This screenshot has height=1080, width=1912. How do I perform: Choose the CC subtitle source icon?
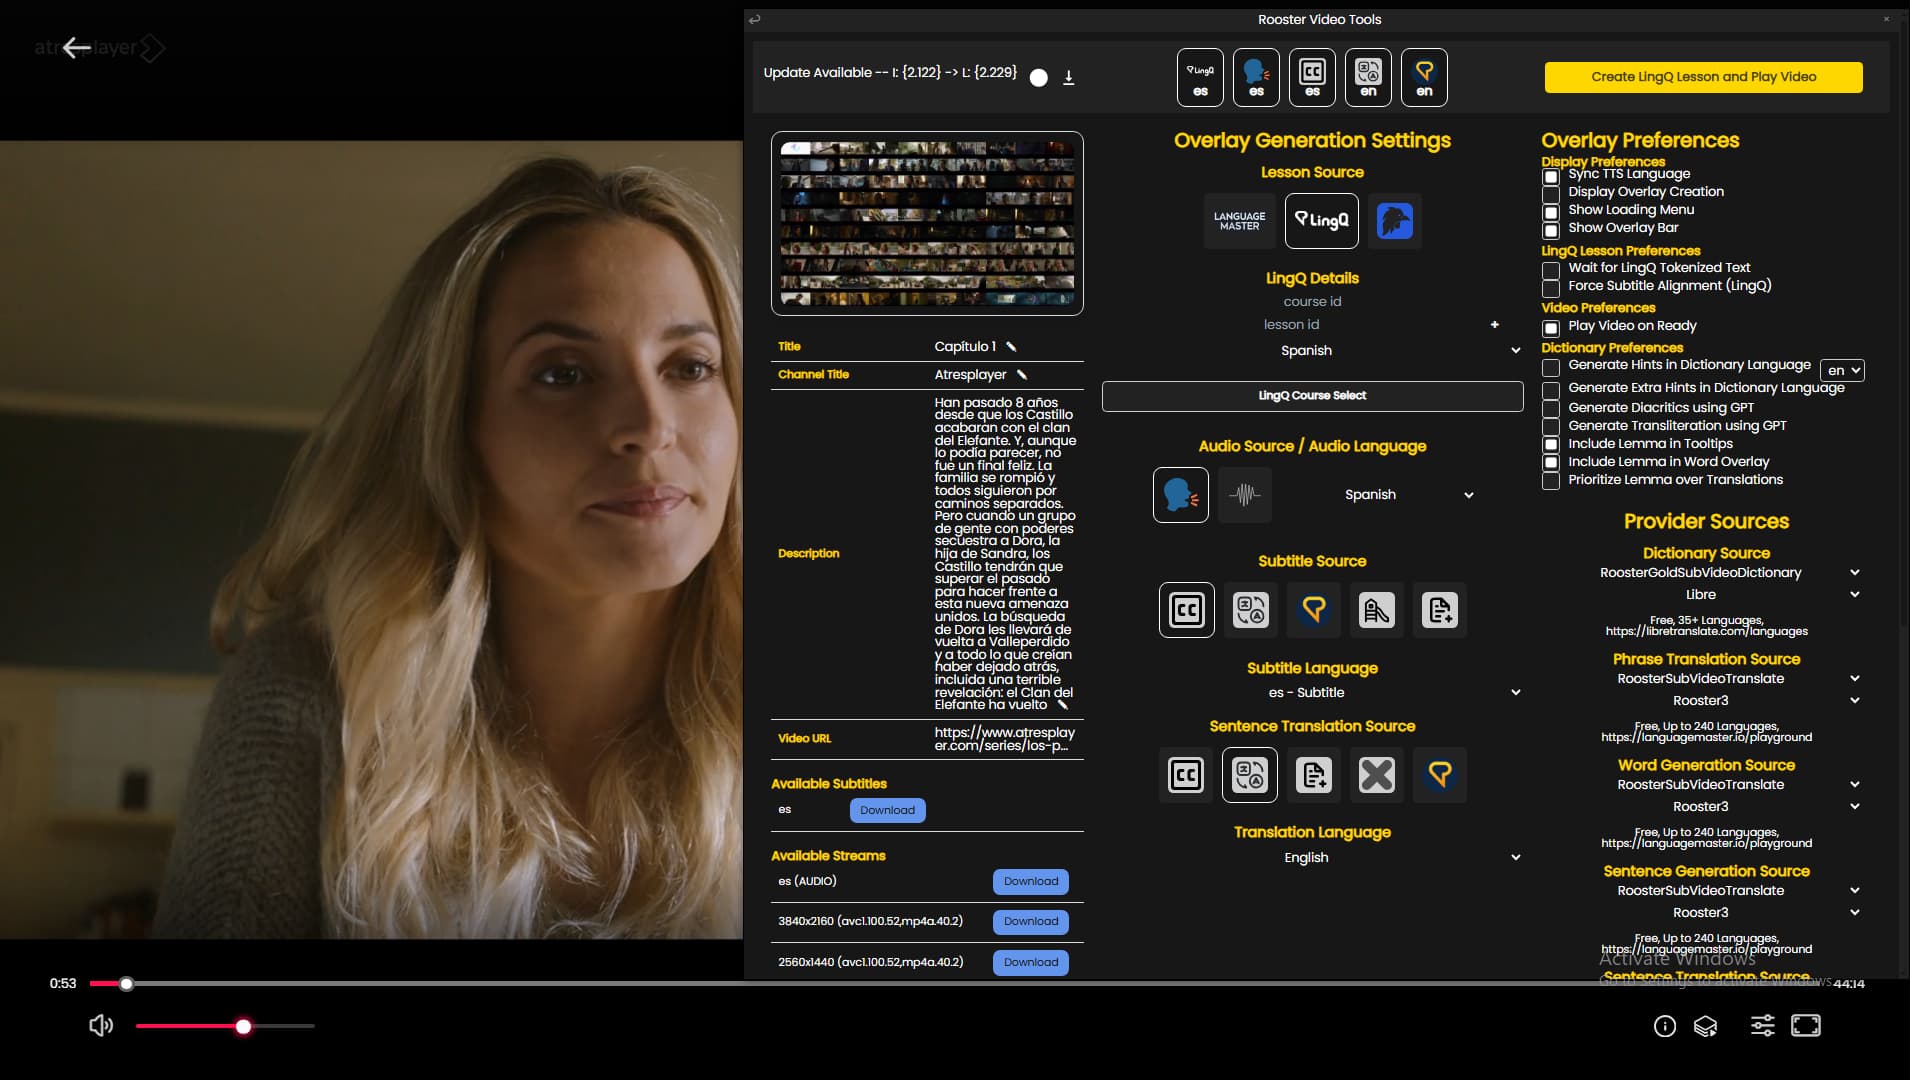[x=1186, y=610]
